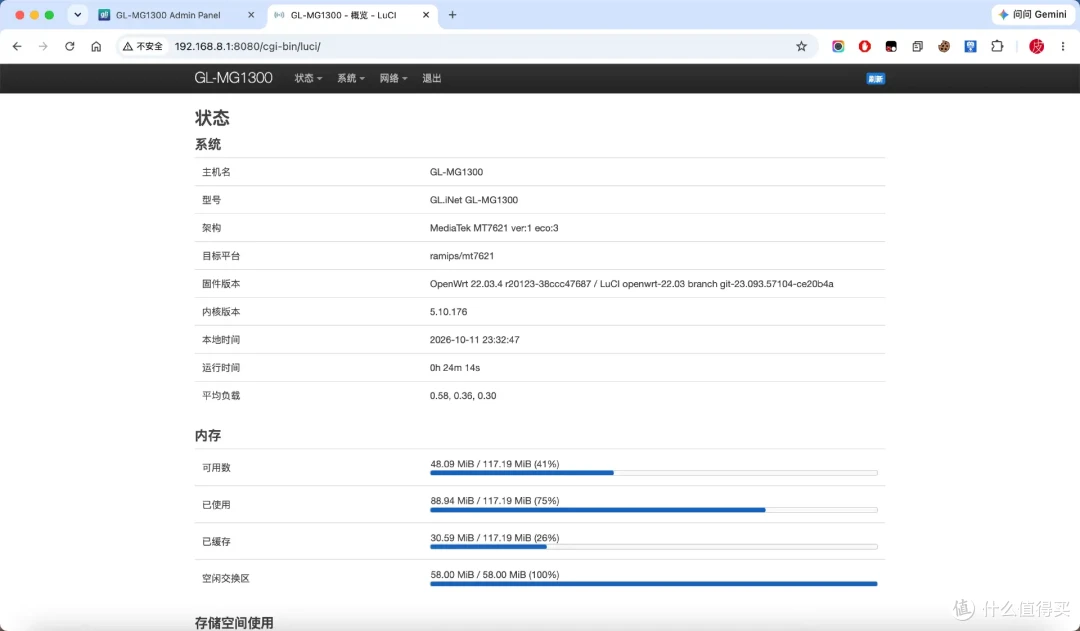
Task: Select the kernel version 5.10.176
Action: pos(448,311)
